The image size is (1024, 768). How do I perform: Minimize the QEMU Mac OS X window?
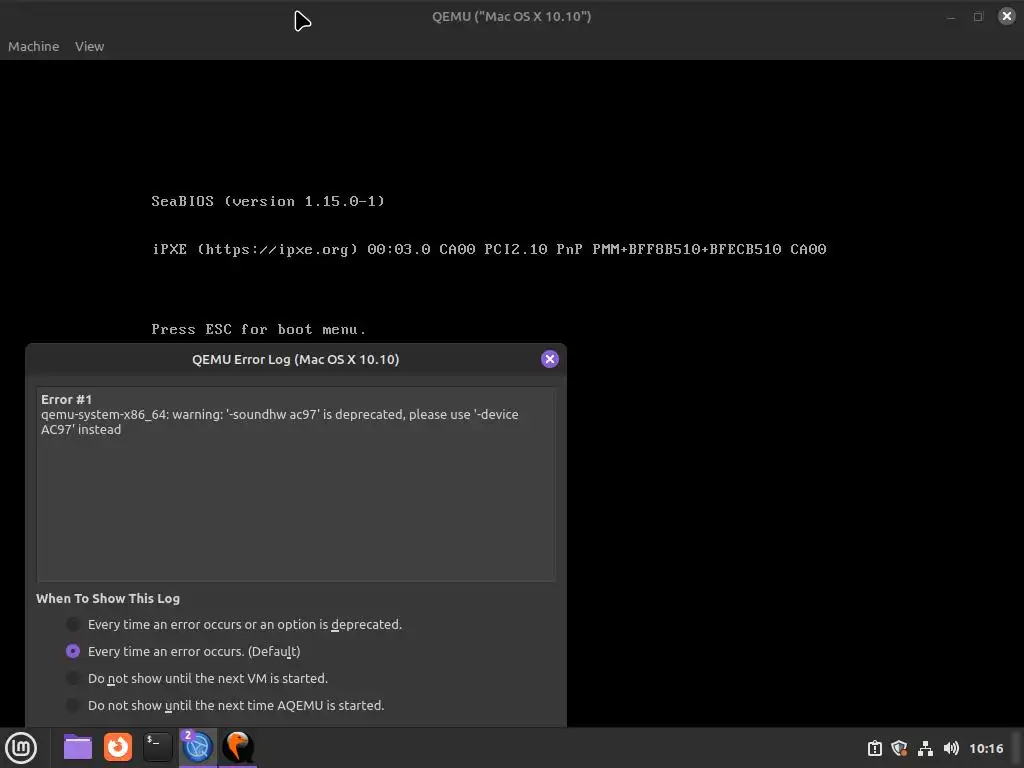point(951,17)
